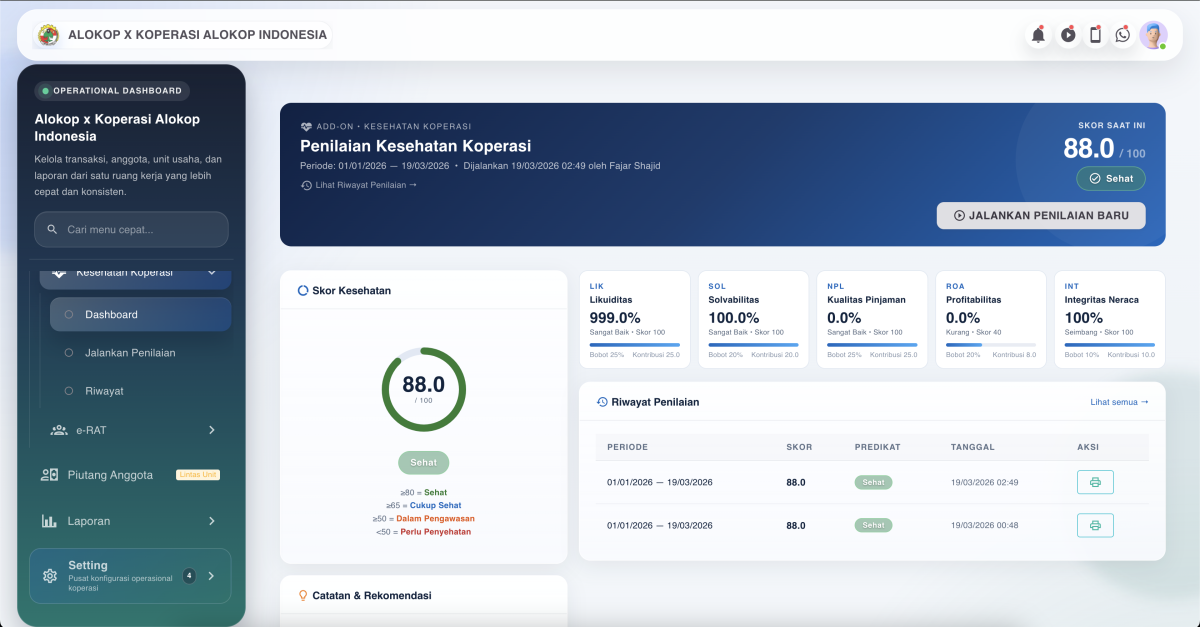Click the Piutang Anggota card icon
Image resolution: width=1200 pixels, height=627 pixels.
[47, 475]
